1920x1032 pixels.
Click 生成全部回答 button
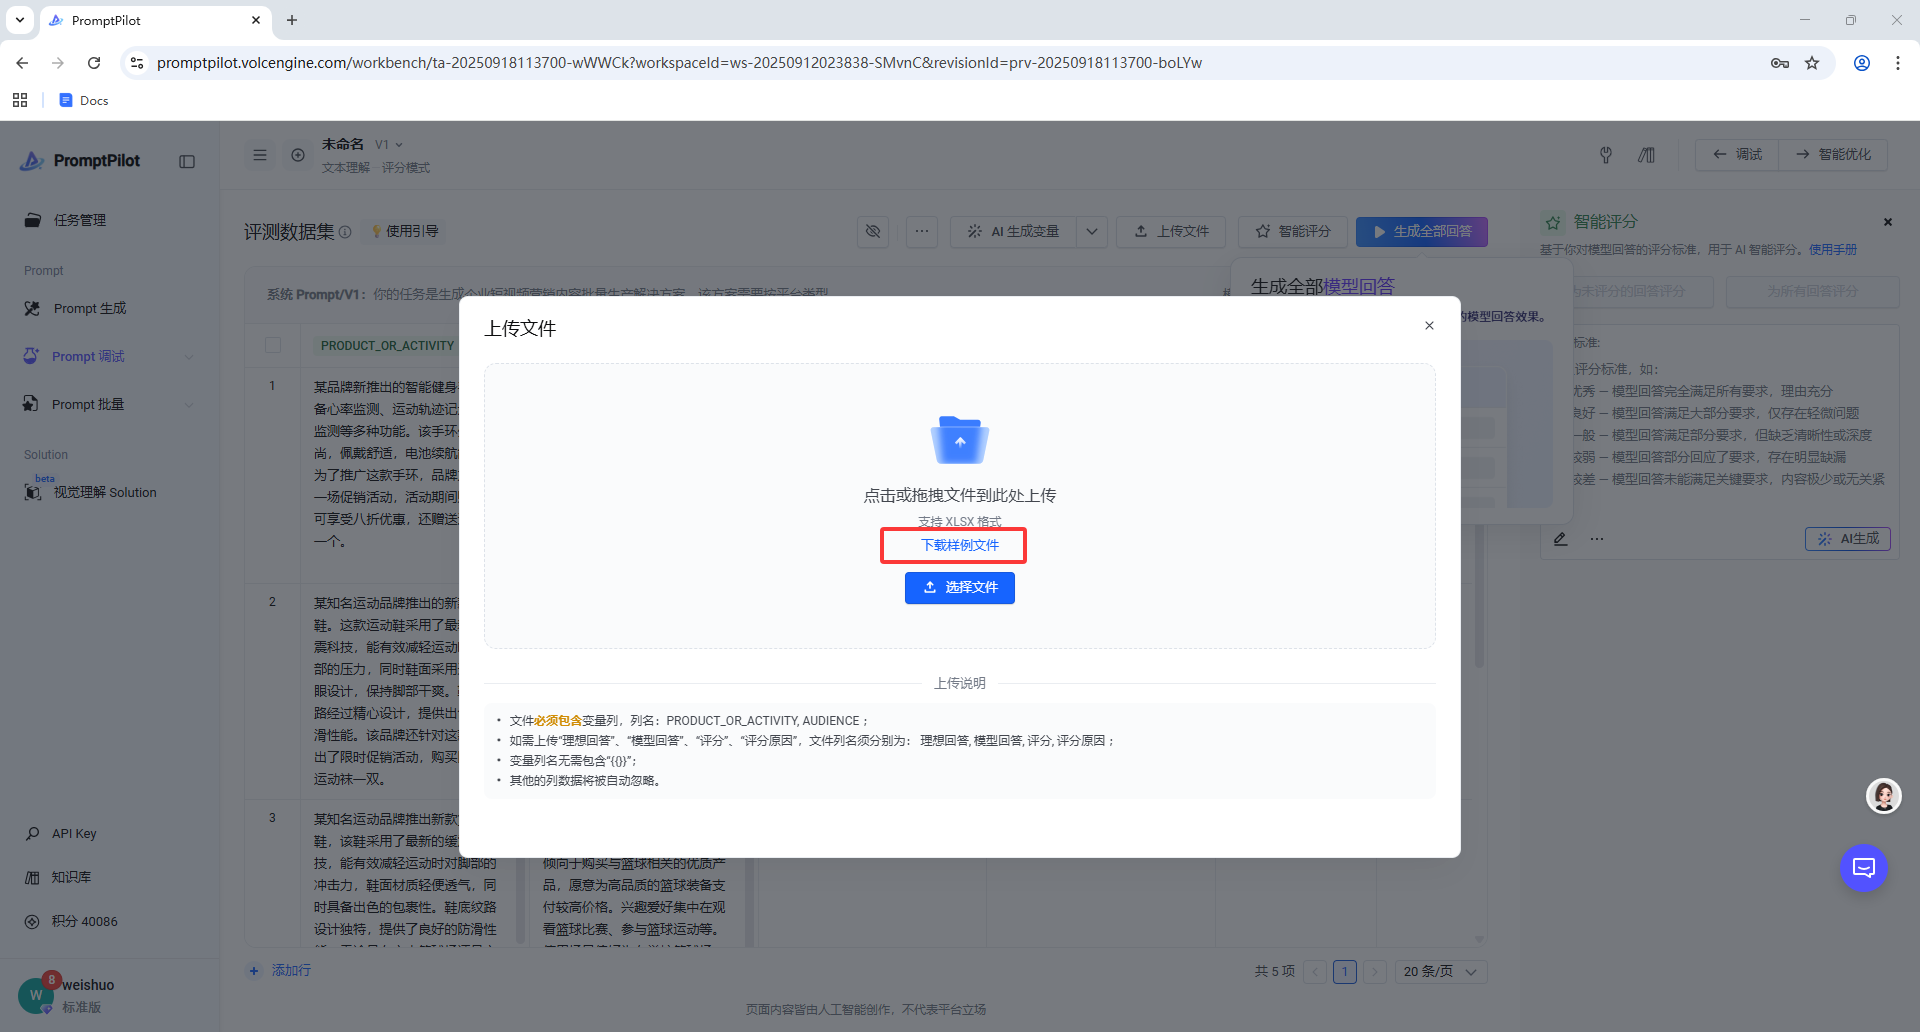coord(1422,231)
